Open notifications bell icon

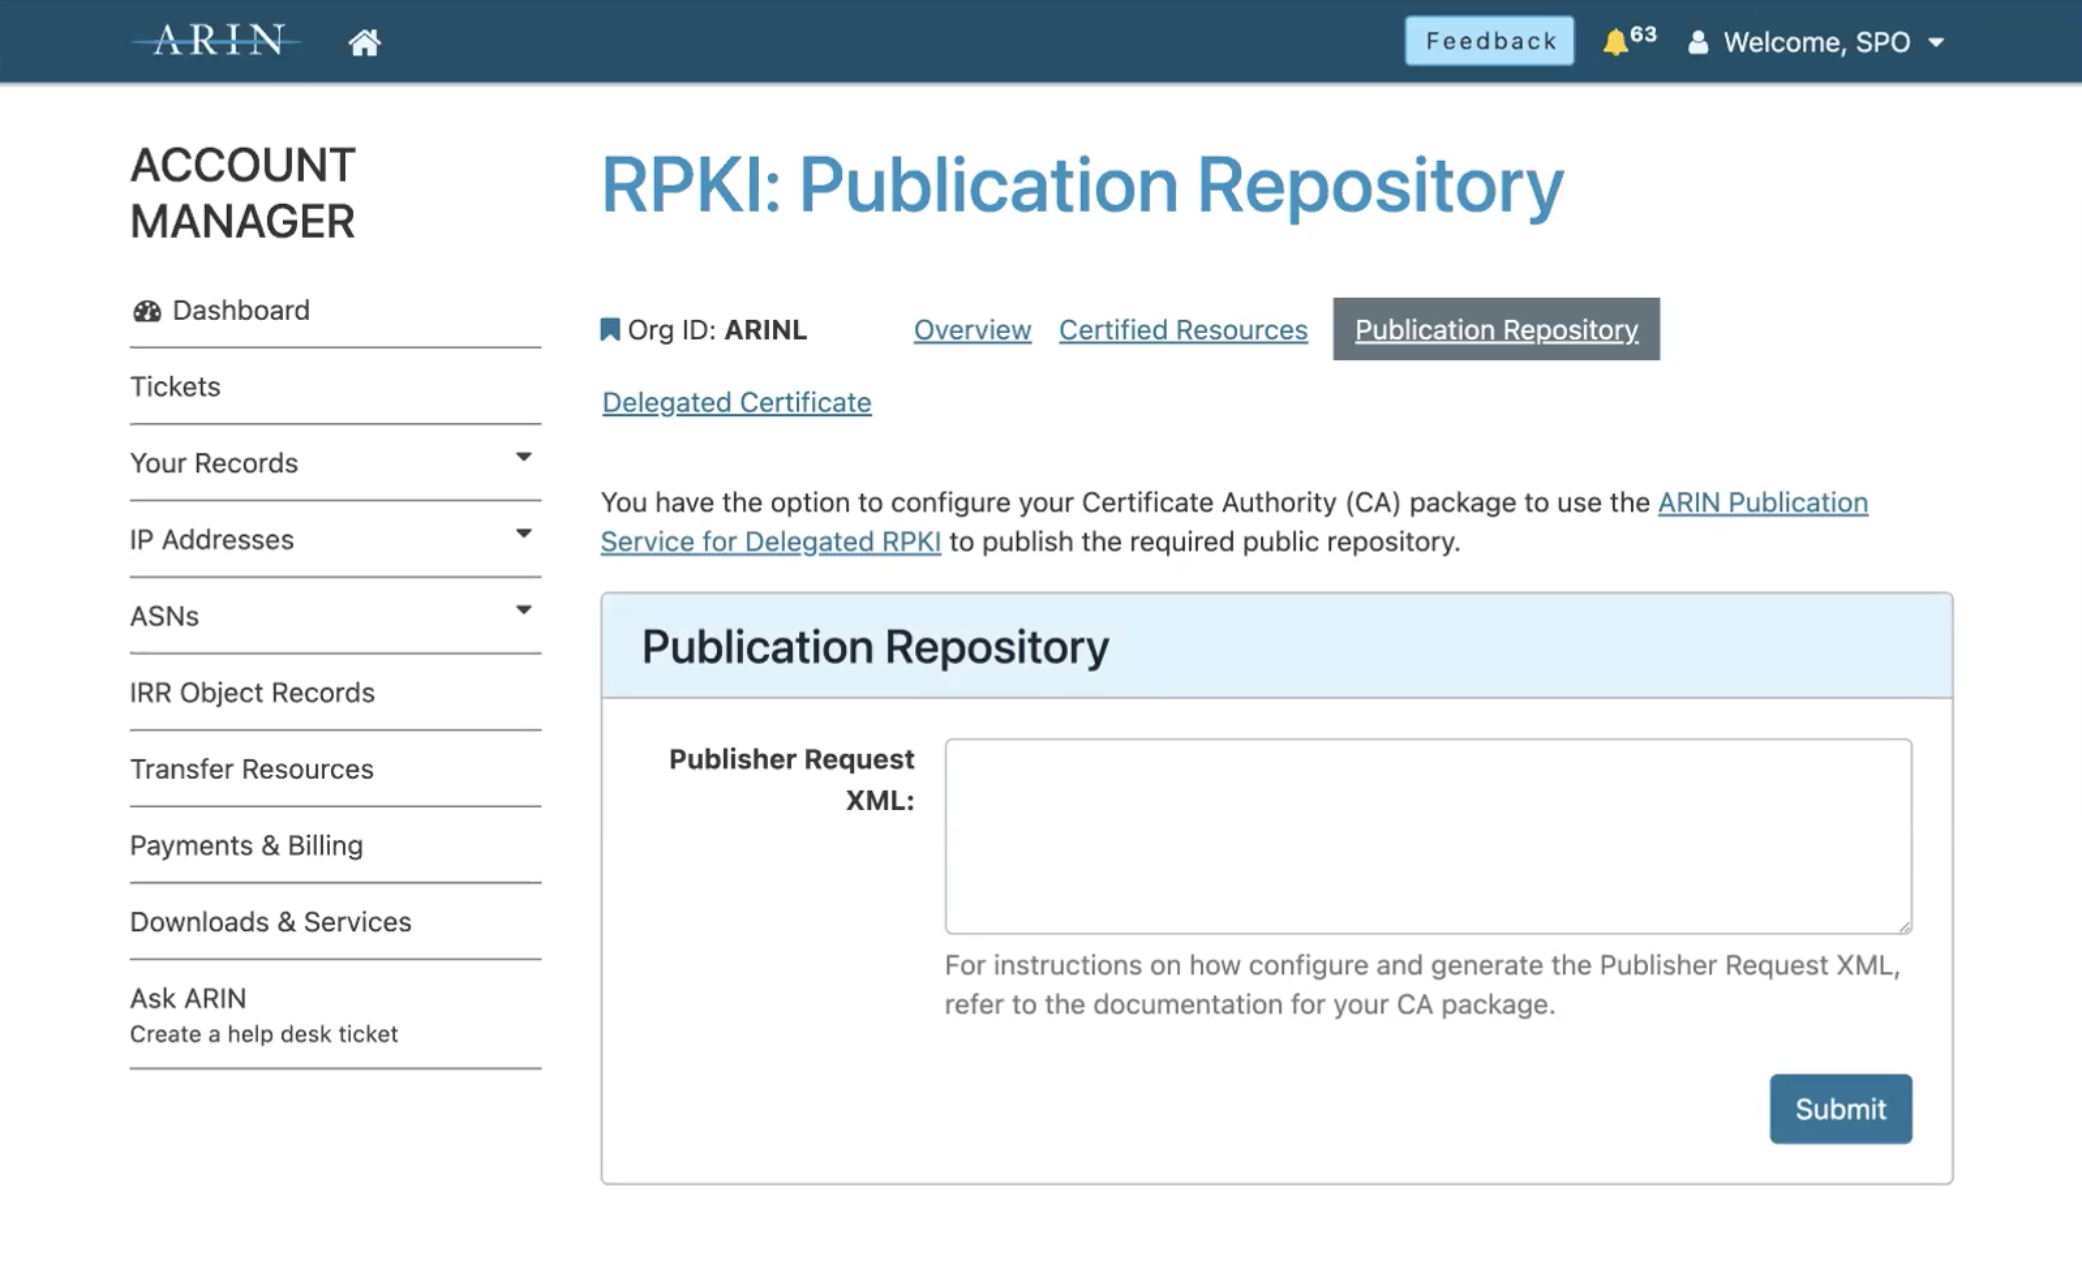[x=1614, y=42]
